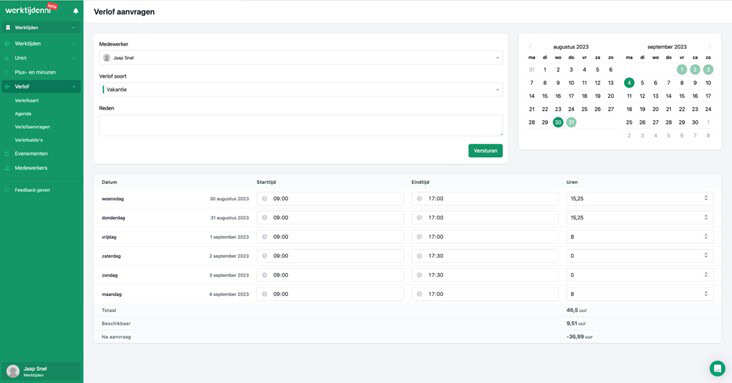Screen dimensions: 732x383
Task: Click the maandag Uren value field
Action: 640,294
